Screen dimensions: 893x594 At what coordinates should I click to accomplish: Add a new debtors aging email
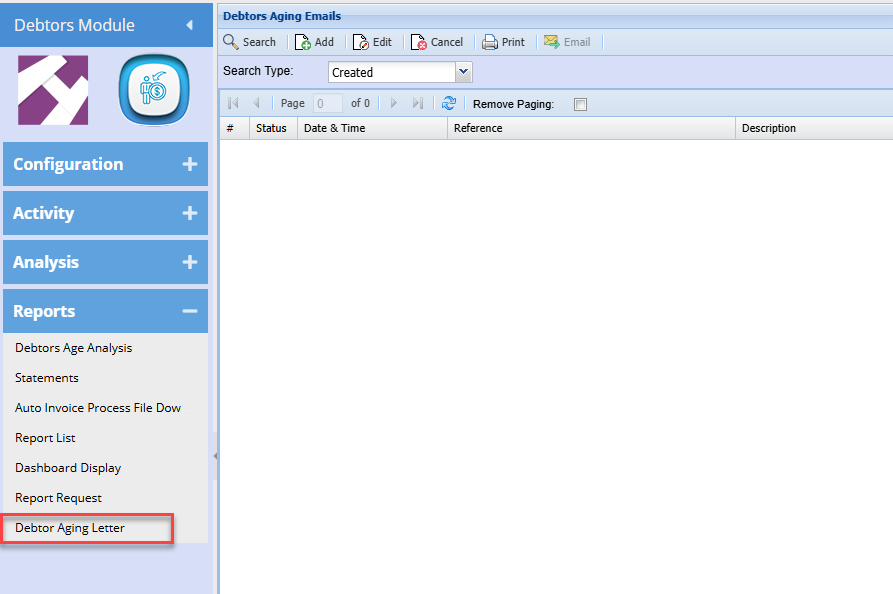[x=314, y=42]
